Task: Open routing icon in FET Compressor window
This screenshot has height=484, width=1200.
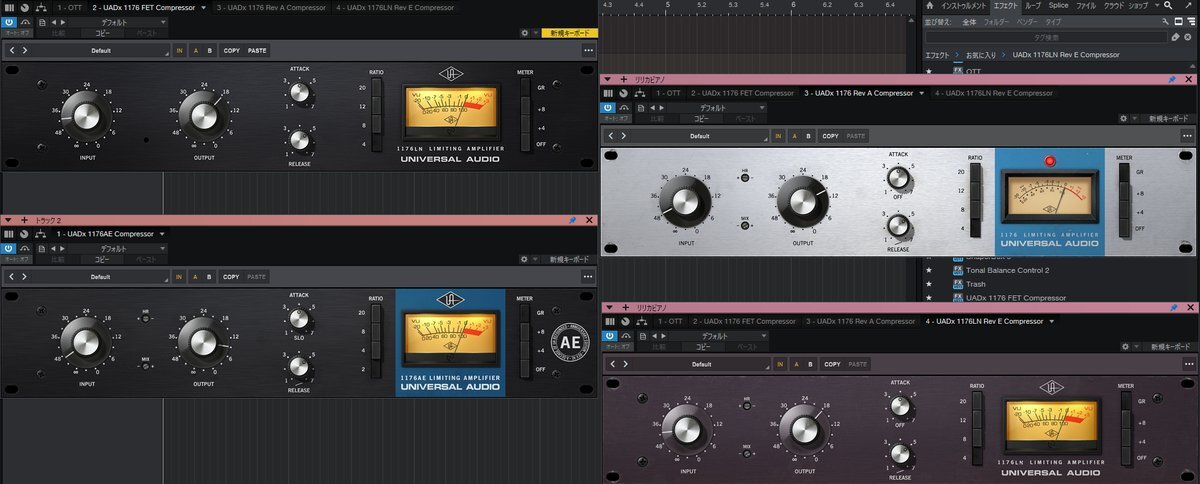Action: (42, 7)
